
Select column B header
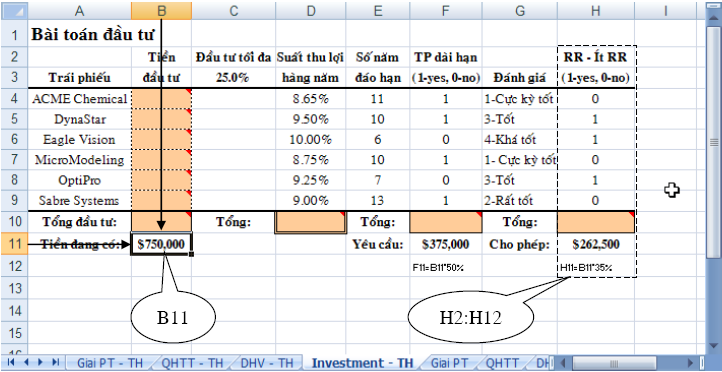161,11
